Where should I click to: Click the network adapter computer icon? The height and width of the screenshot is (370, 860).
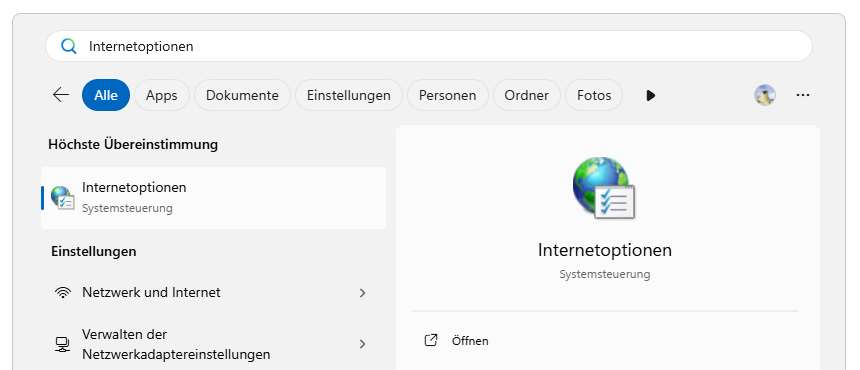click(x=63, y=344)
